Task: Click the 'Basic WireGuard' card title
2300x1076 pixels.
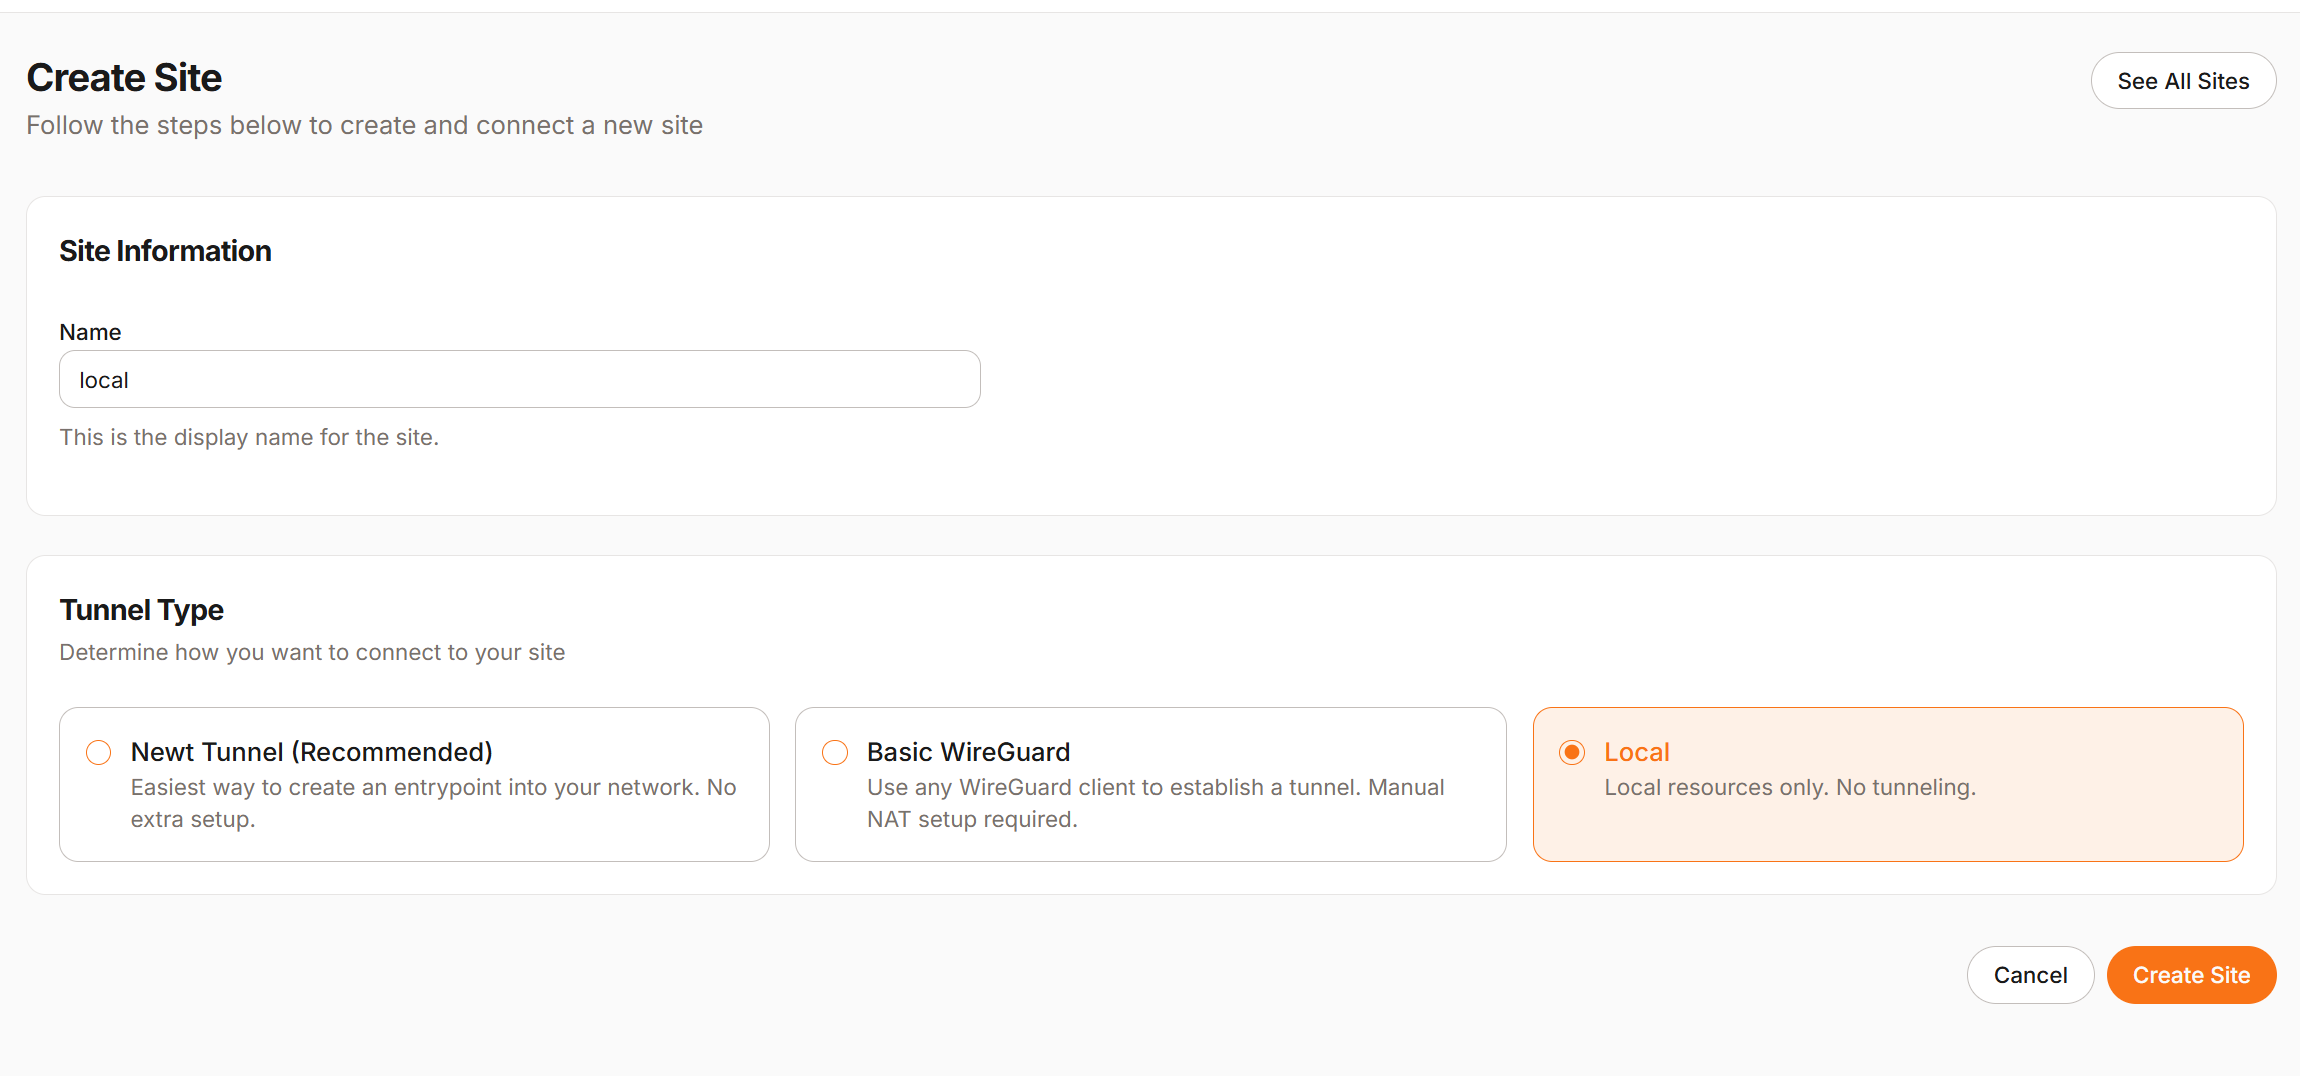Action: coord(968,752)
